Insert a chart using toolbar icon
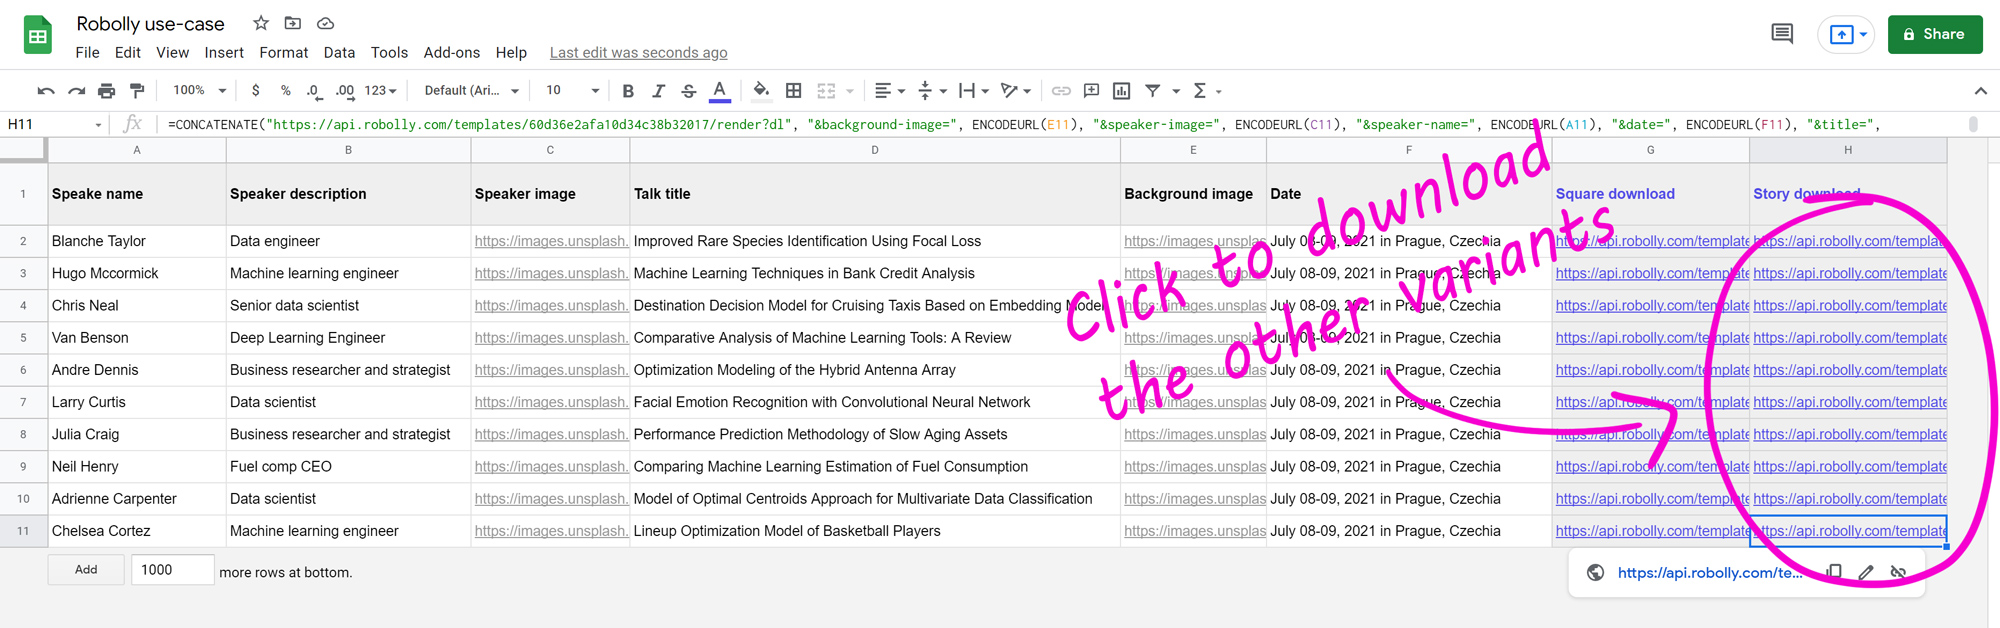The width and height of the screenshot is (2000, 628). click(x=1121, y=91)
